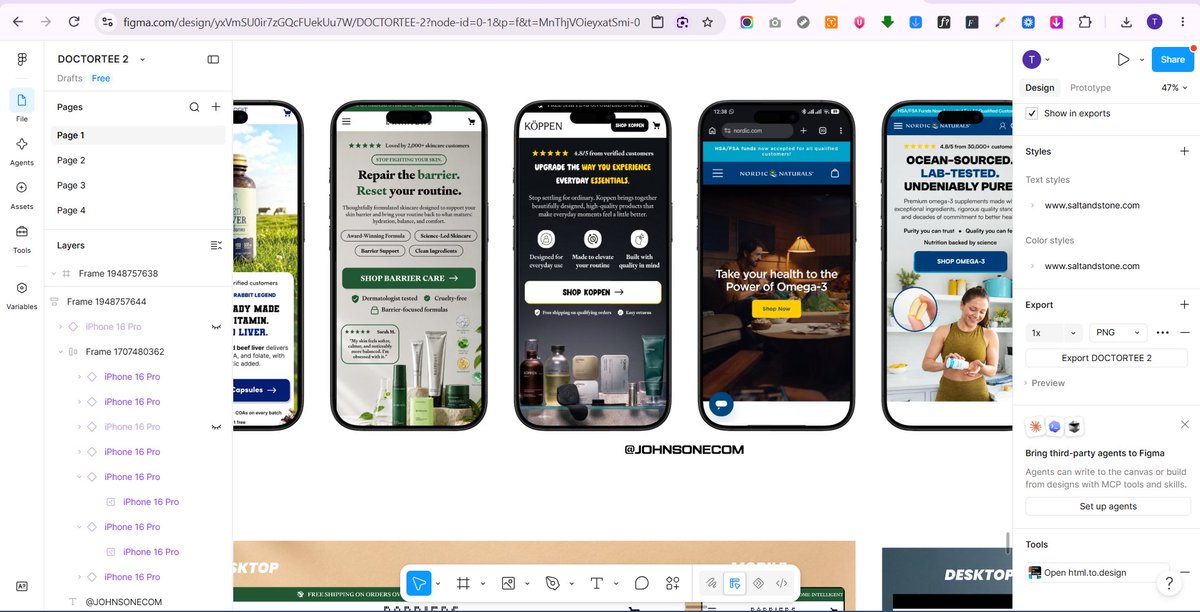1200x612 pixels.
Task: Select the Frame tool in bottom toolbar
Action: tap(464, 583)
